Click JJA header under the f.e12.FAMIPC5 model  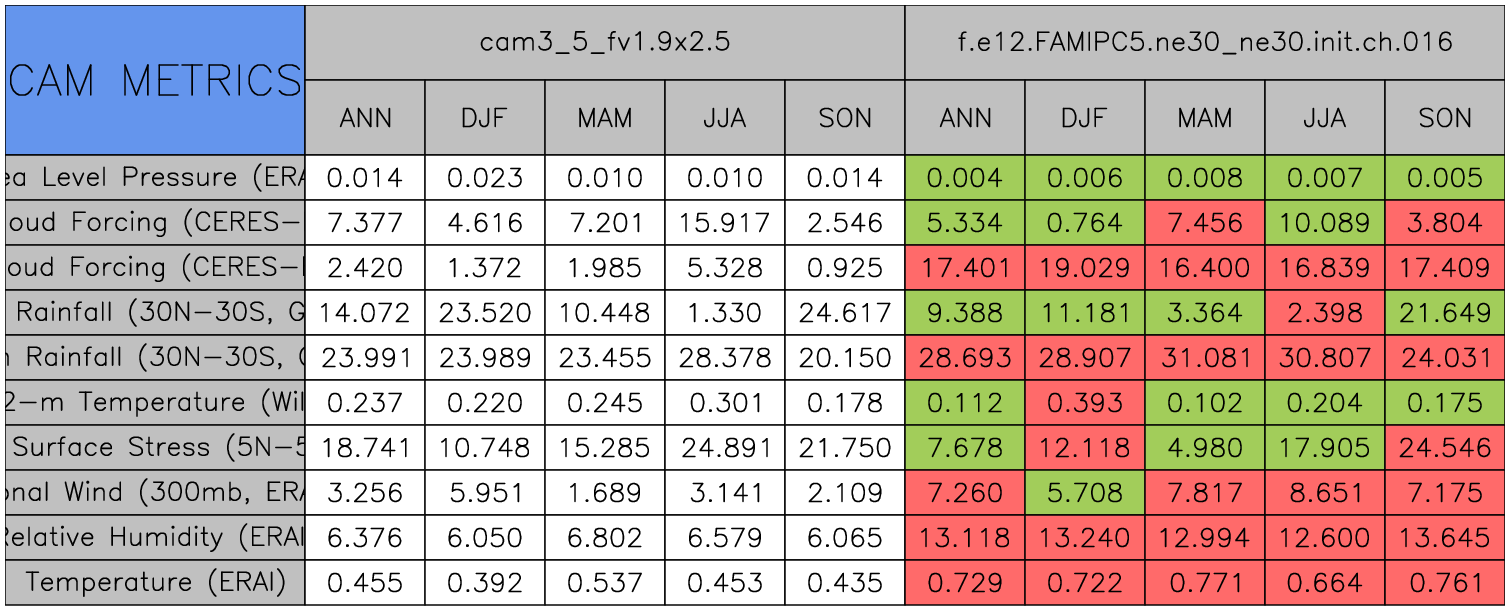tap(1325, 118)
